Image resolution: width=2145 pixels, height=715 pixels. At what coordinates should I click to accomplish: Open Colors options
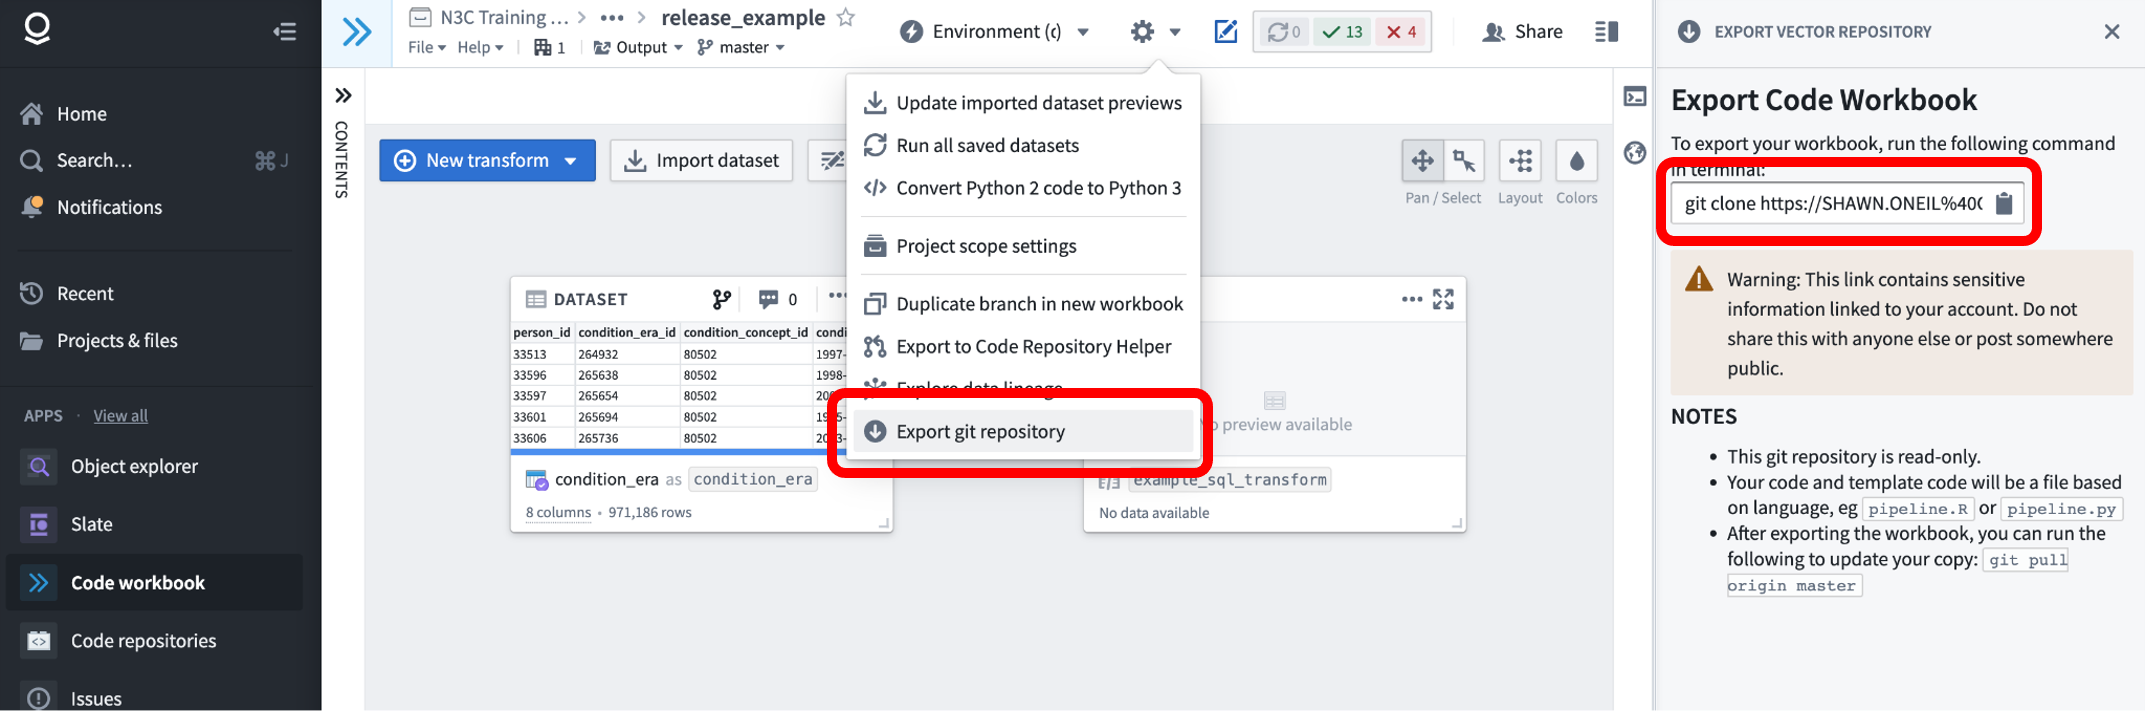(x=1576, y=161)
